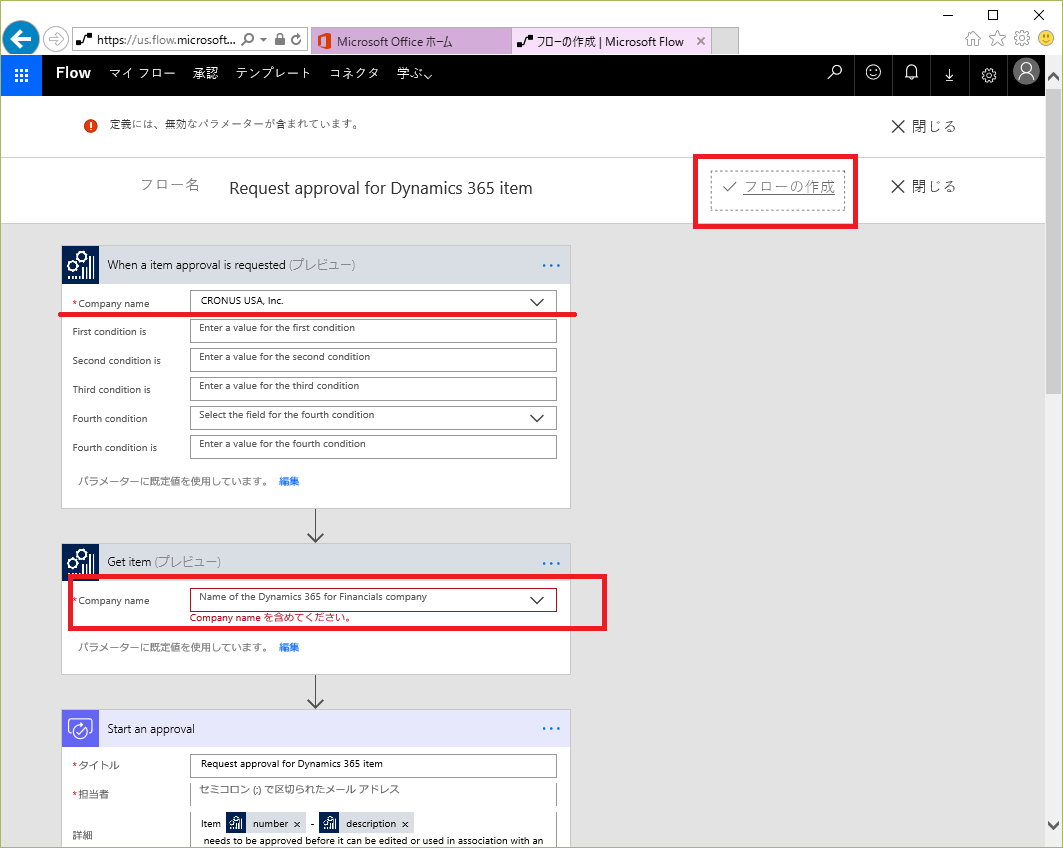Click the address bar search dropdown arrow
Viewport: 1063px width, 848px height.
point(263,39)
